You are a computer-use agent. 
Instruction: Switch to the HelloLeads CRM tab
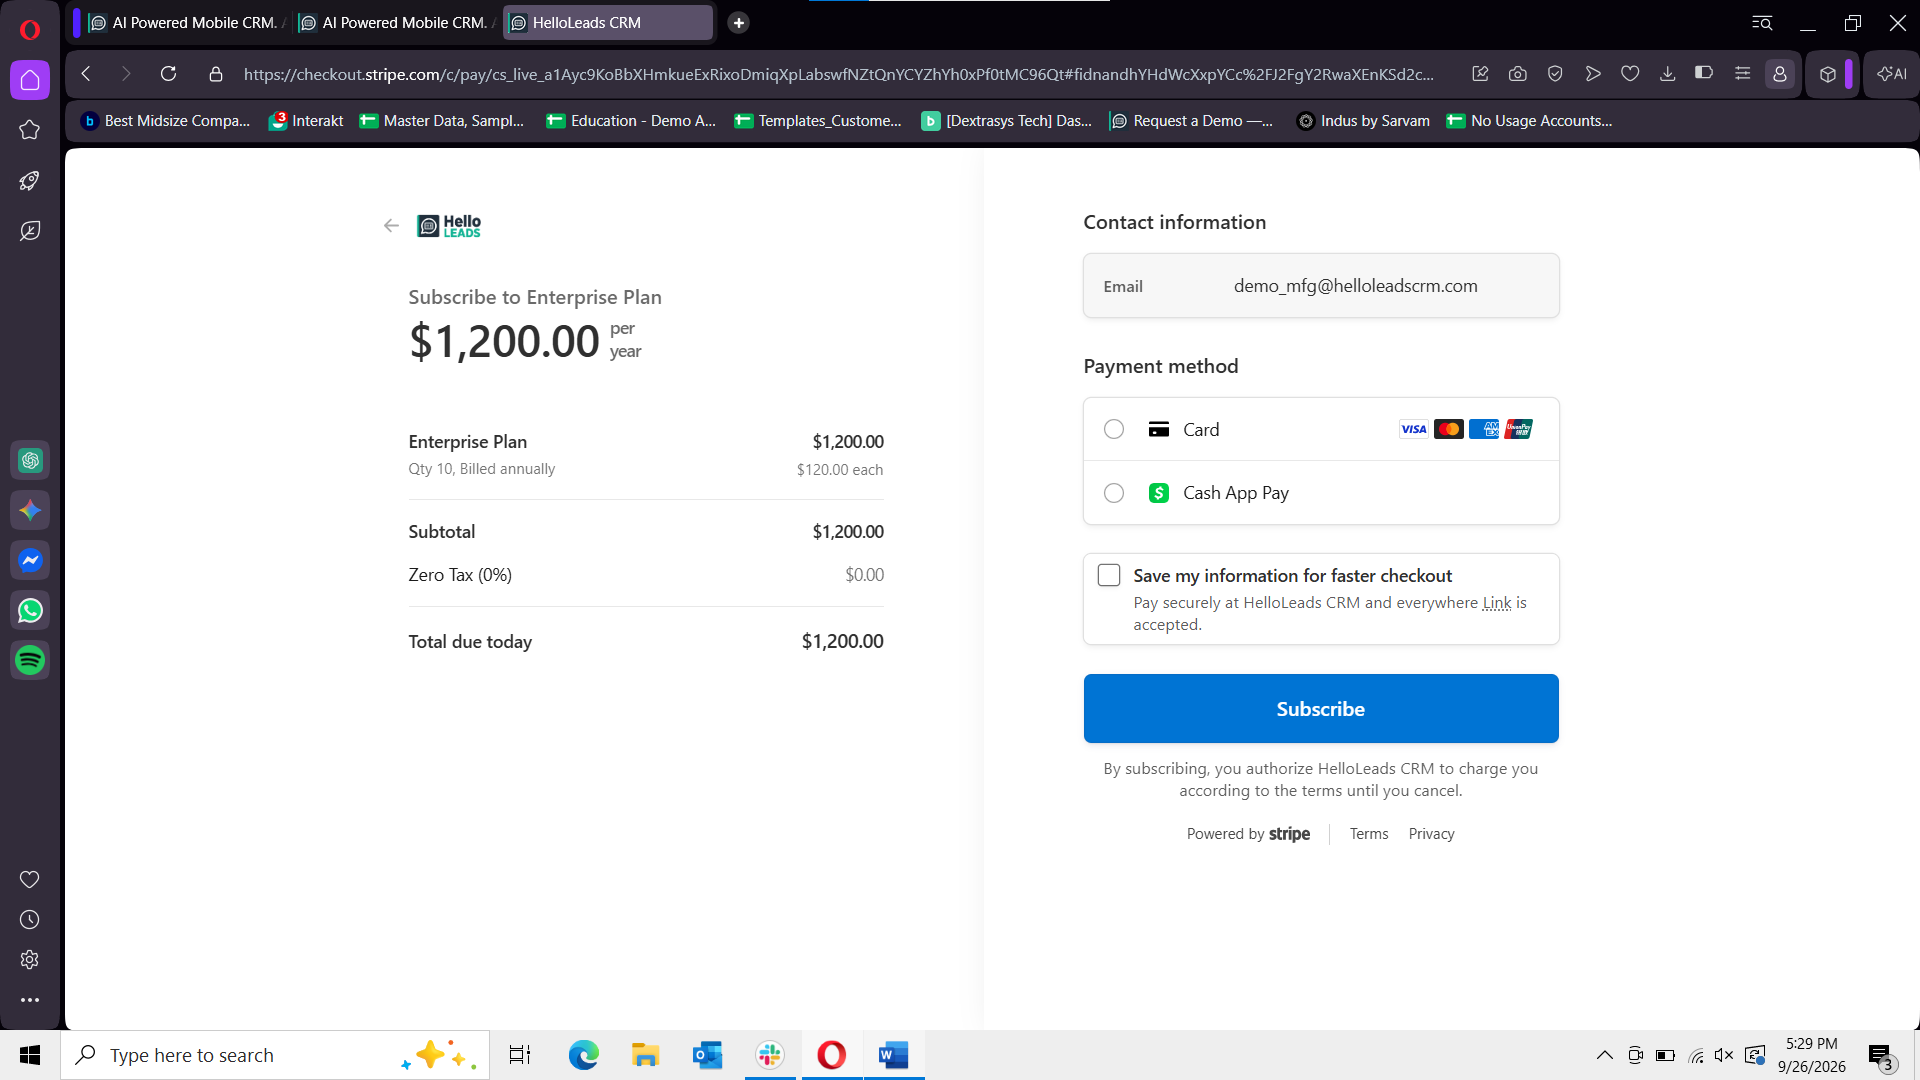pyautogui.click(x=608, y=22)
